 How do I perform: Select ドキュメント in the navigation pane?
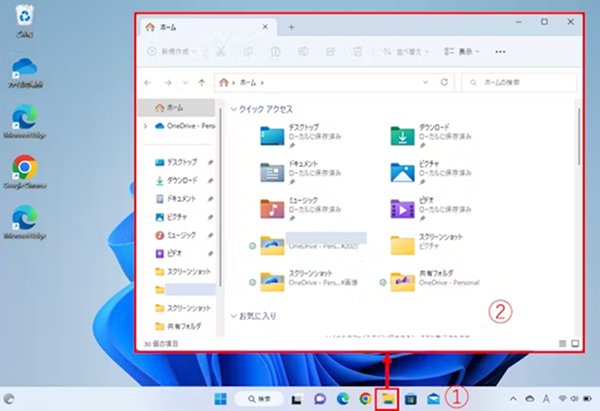tap(181, 198)
